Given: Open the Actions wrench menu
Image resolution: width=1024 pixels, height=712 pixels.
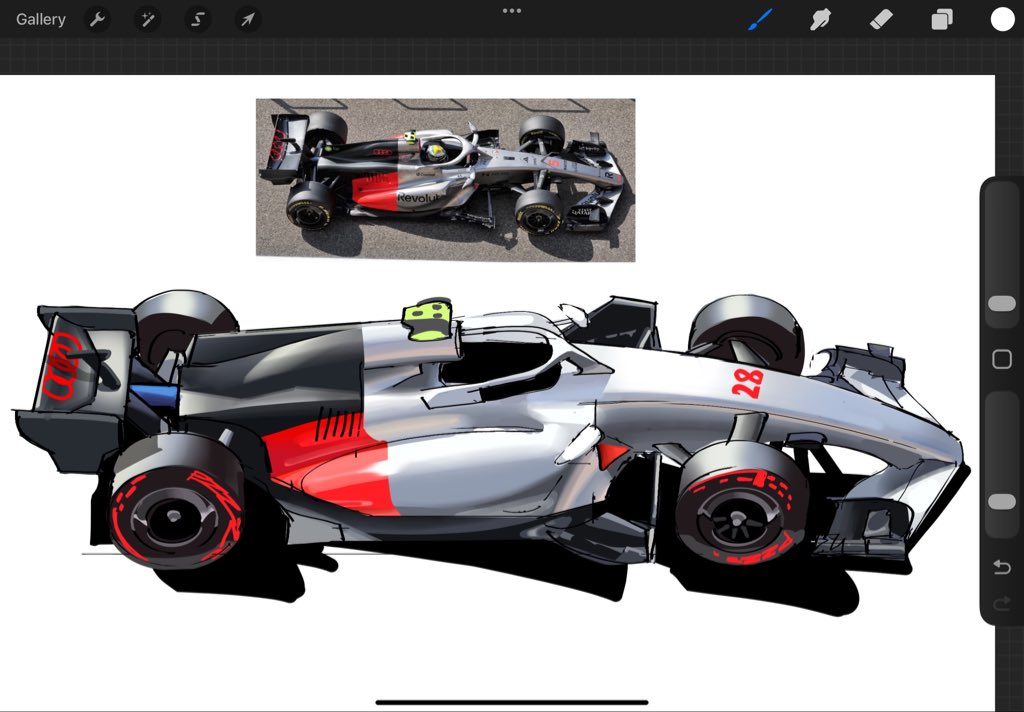Looking at the screenshot, I should (97, 19).
